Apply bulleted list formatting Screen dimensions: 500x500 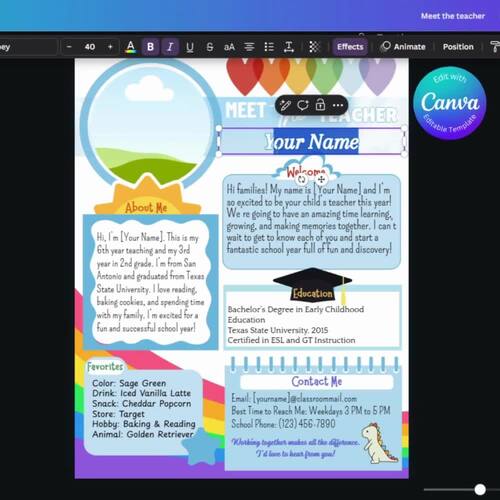tap(269, 47)
